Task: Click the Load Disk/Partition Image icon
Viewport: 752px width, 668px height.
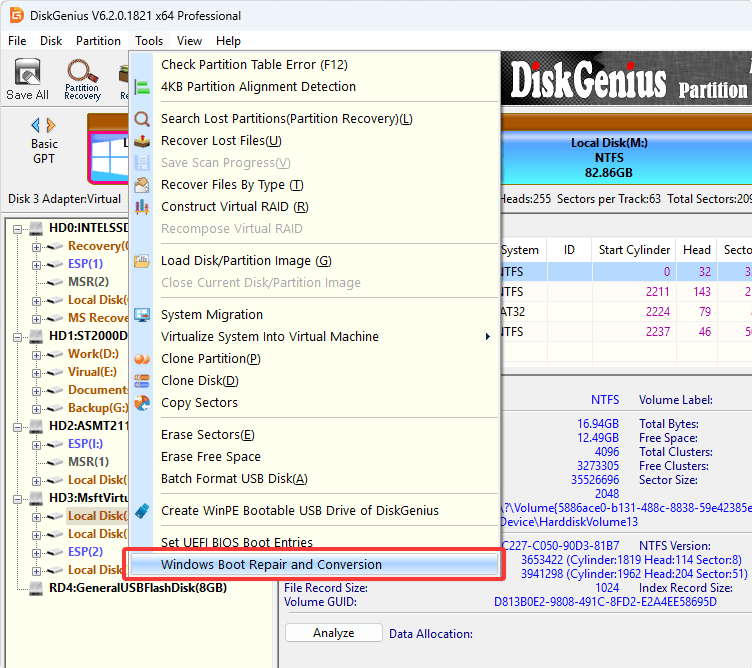Action: coord(142,261)
